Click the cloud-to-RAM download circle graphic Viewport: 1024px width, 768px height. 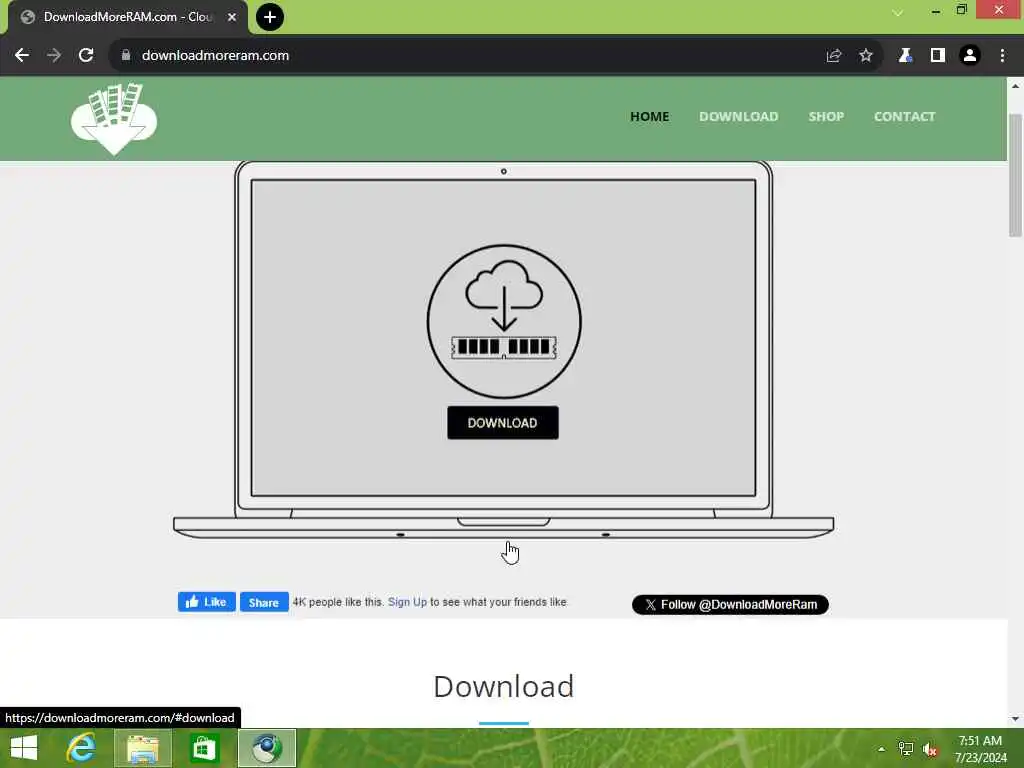504,321
